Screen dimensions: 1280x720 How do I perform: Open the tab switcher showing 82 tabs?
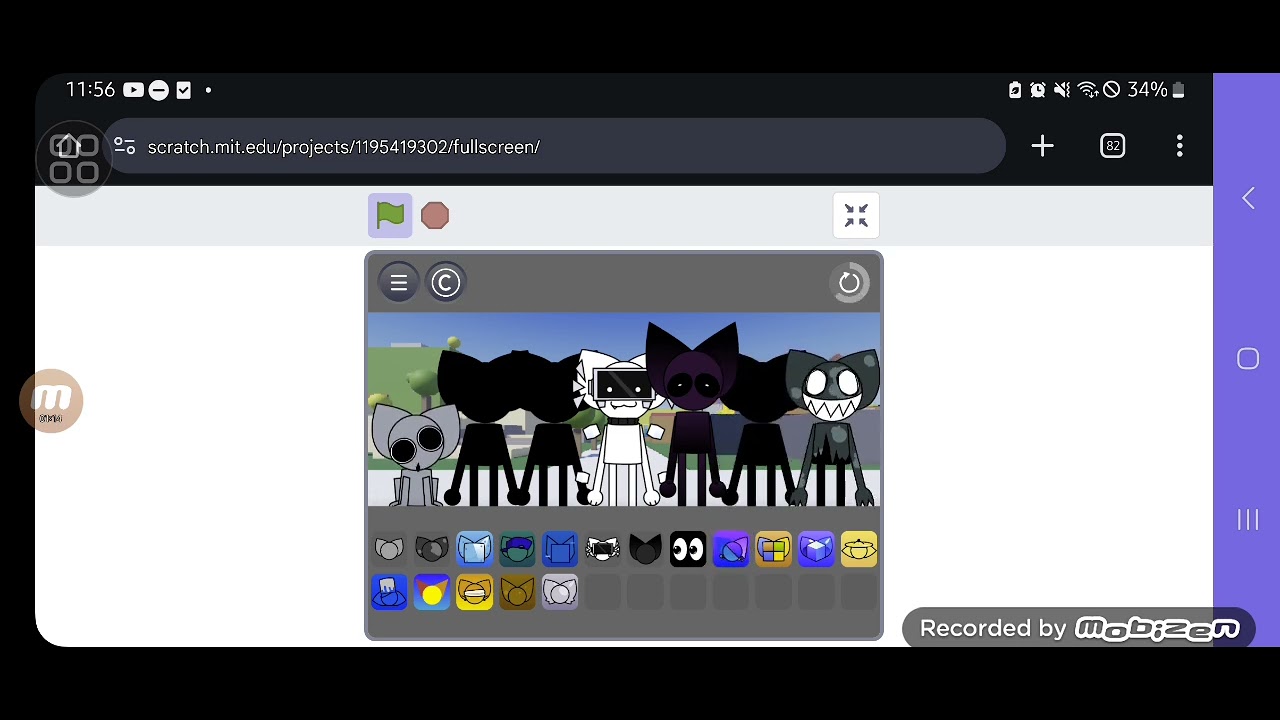[x=1112, y=146]
